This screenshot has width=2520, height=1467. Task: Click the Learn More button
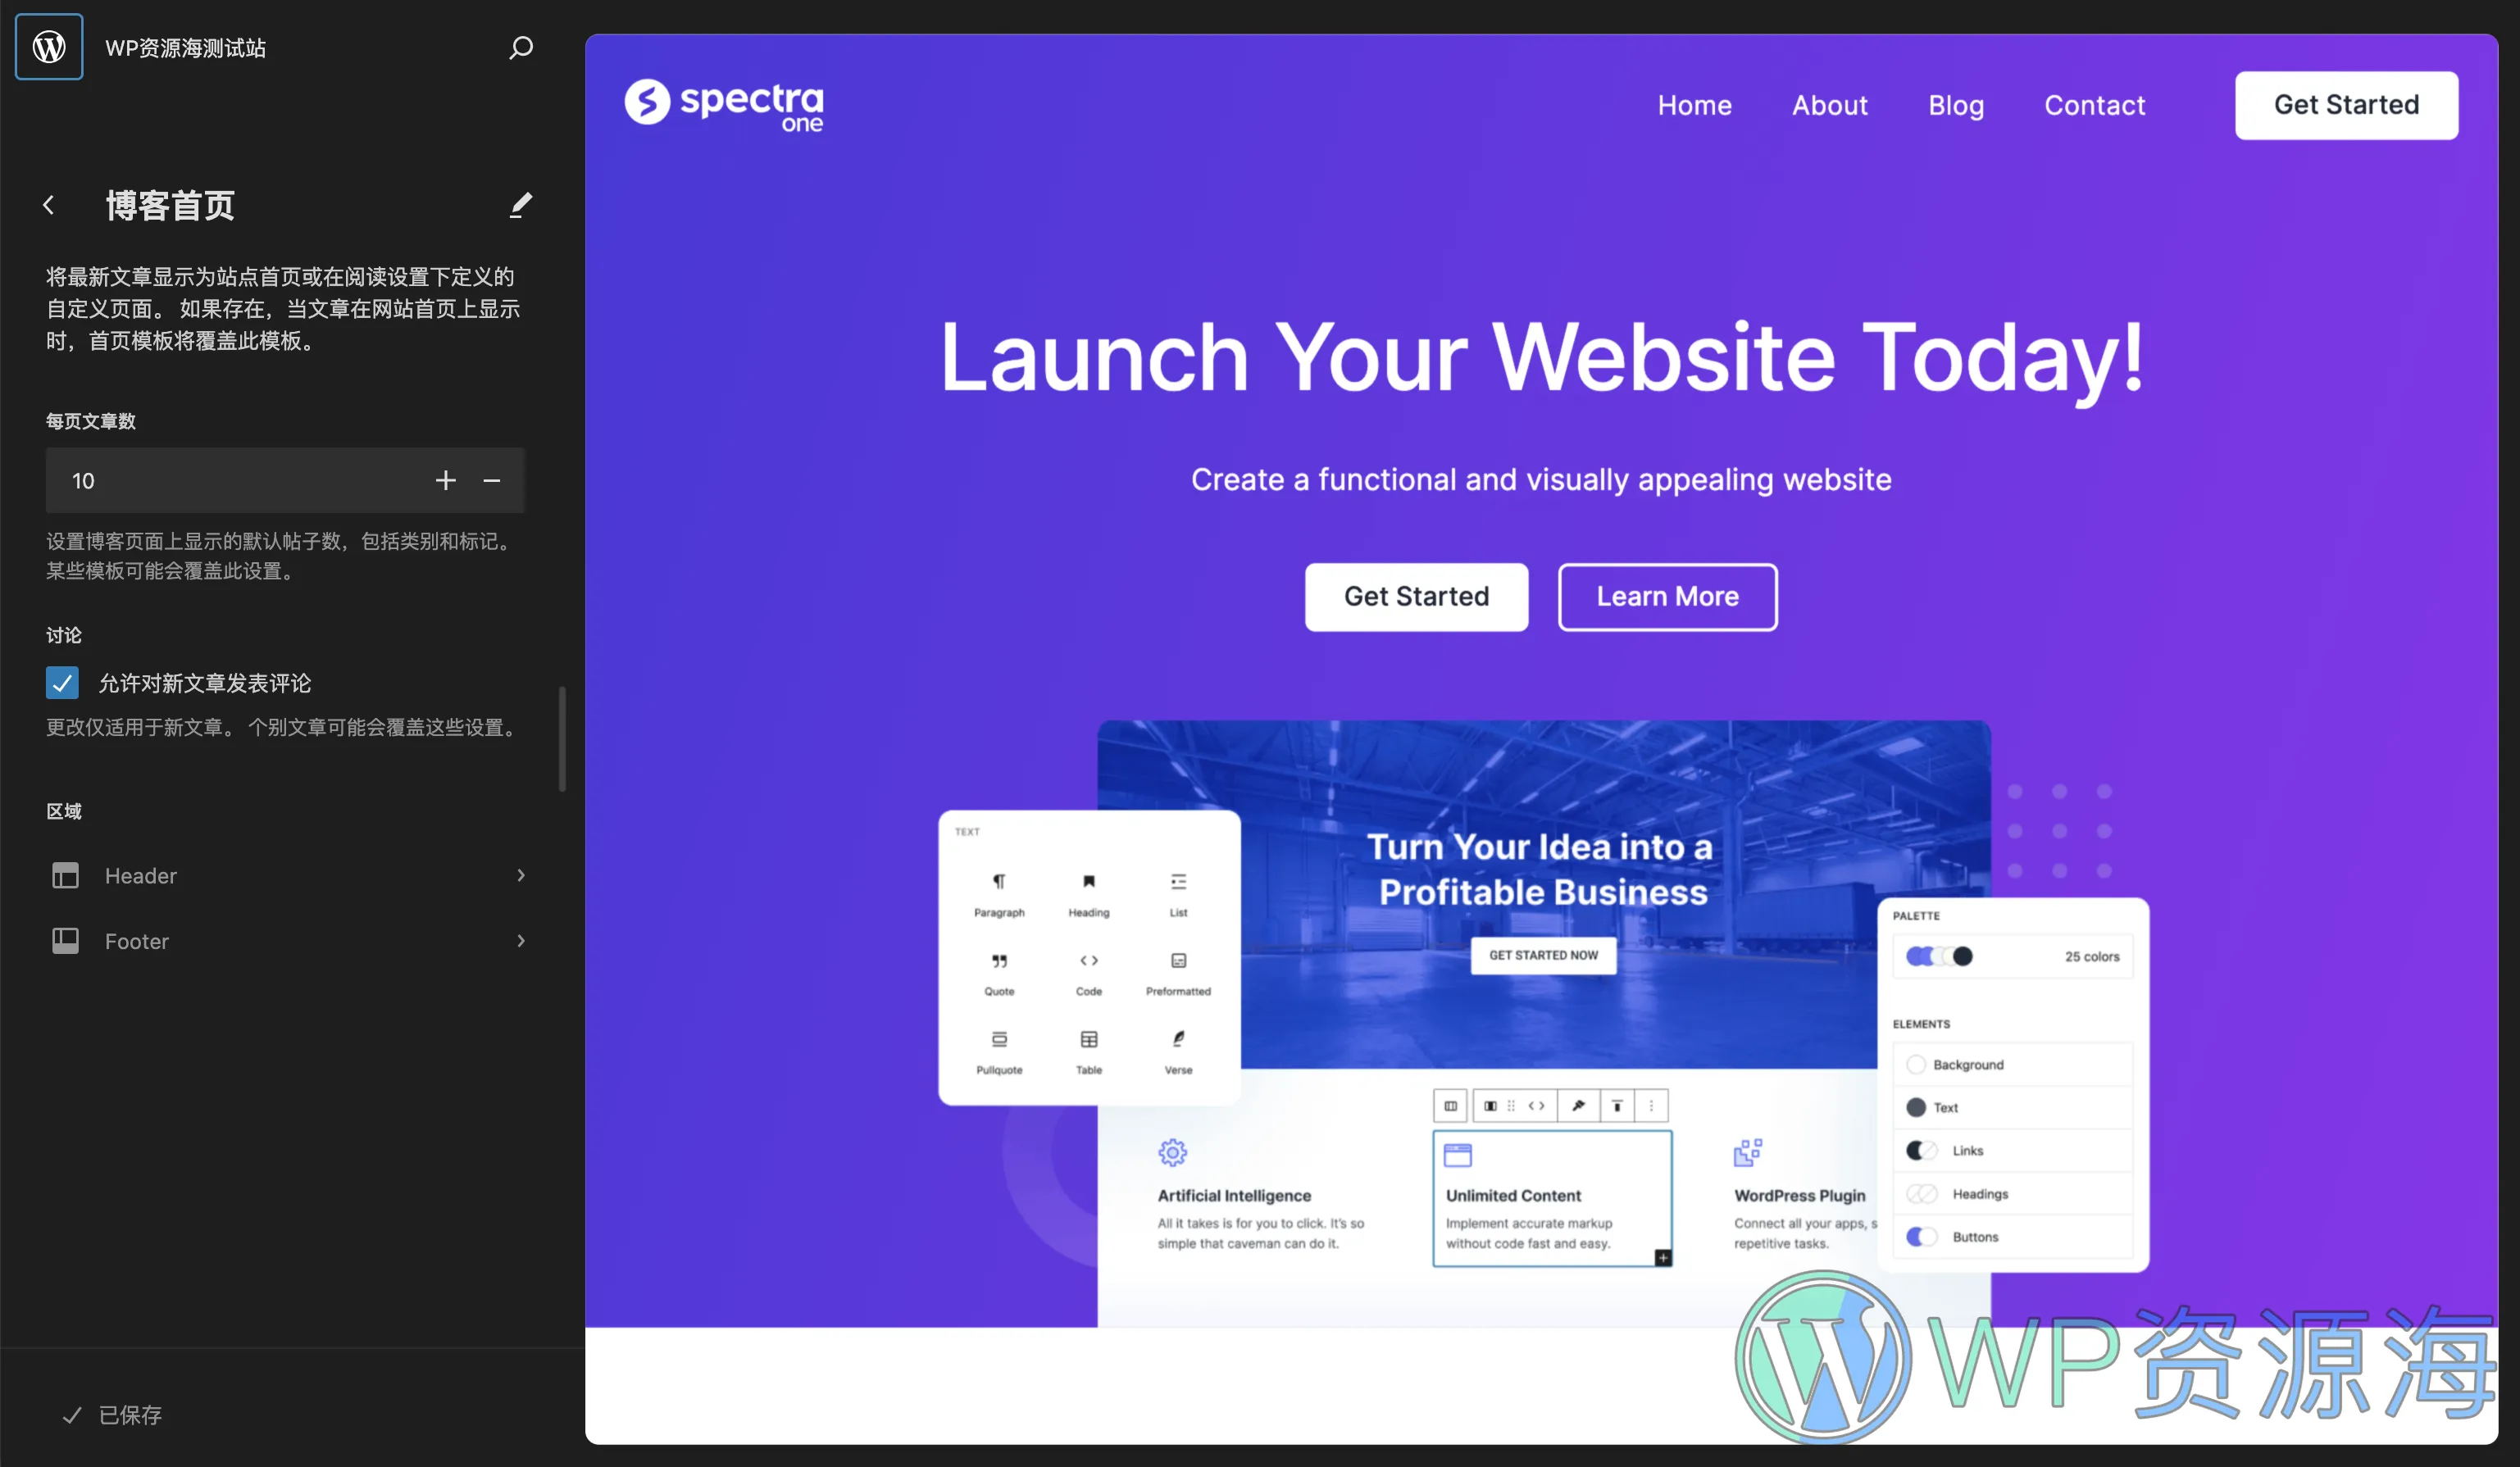tap(1666, 597)
